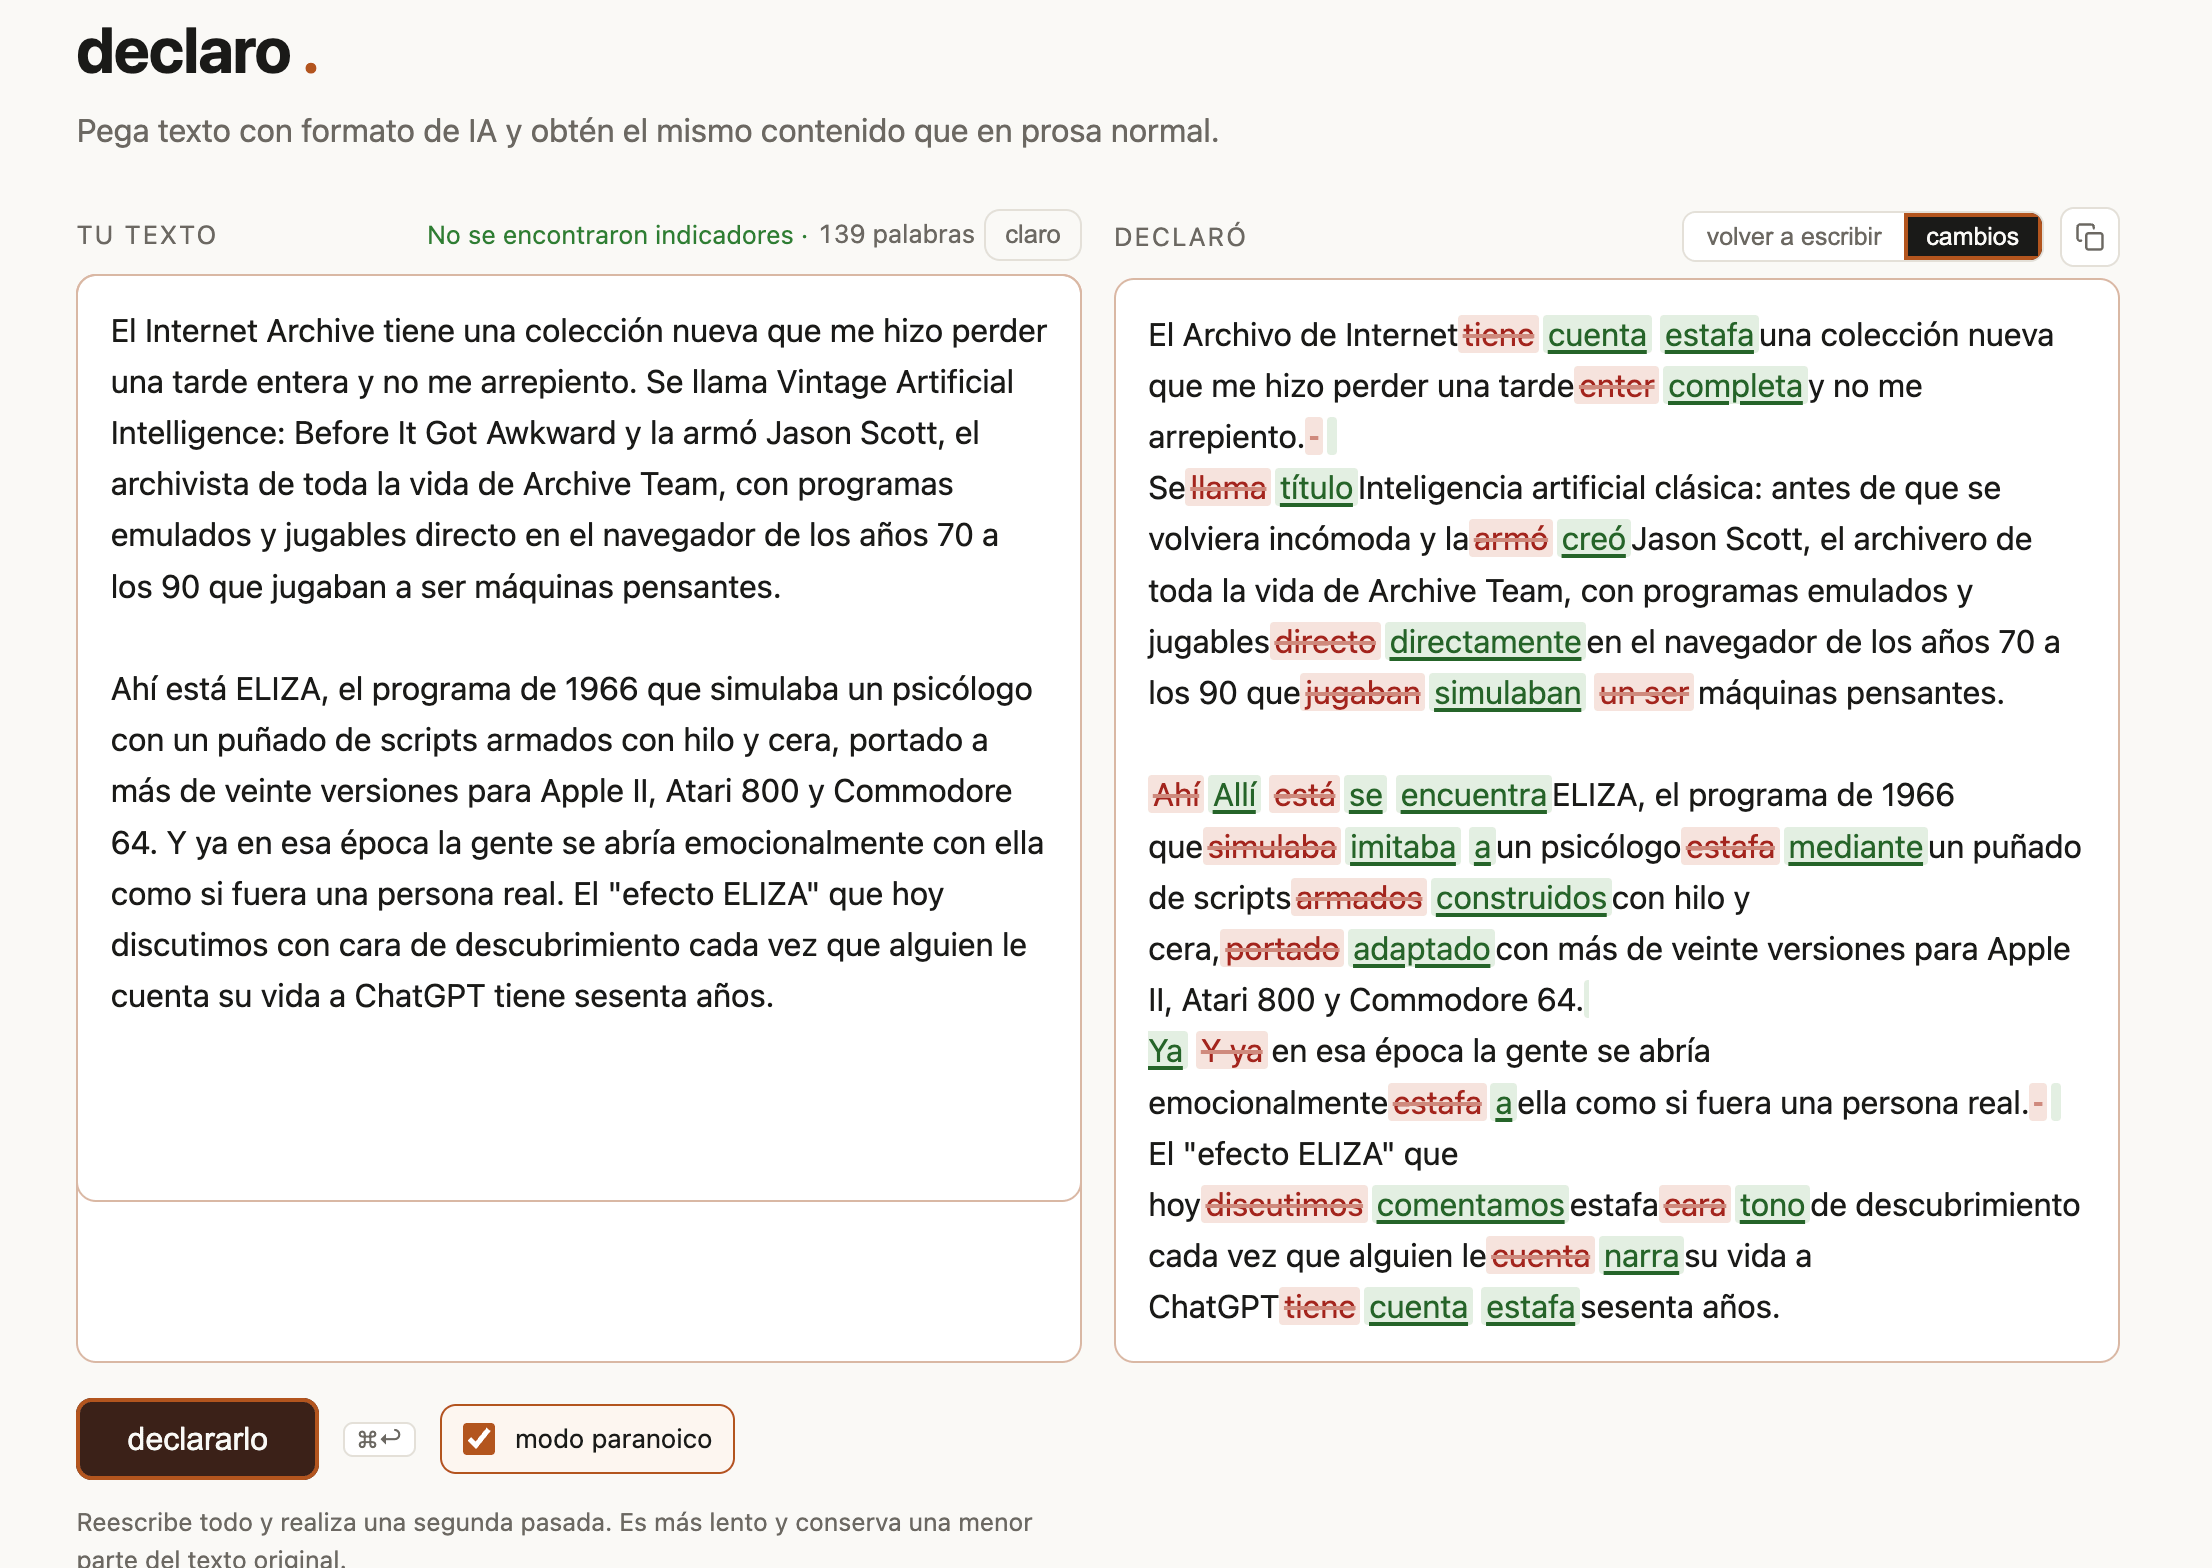Click the struck-through word 'jugaban'
The image size is (2212, 1568).
[1362, 693]
